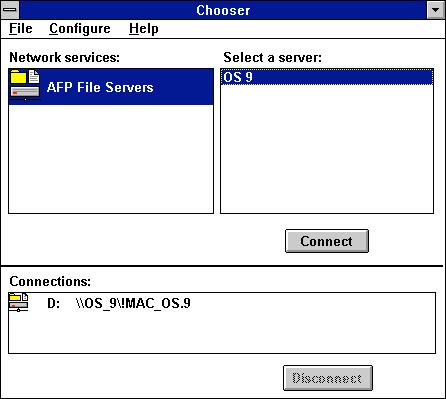Select the D: drive letter text
This screenshot has width=446, height=399.
pyautogui.click(x=54, y=304)
